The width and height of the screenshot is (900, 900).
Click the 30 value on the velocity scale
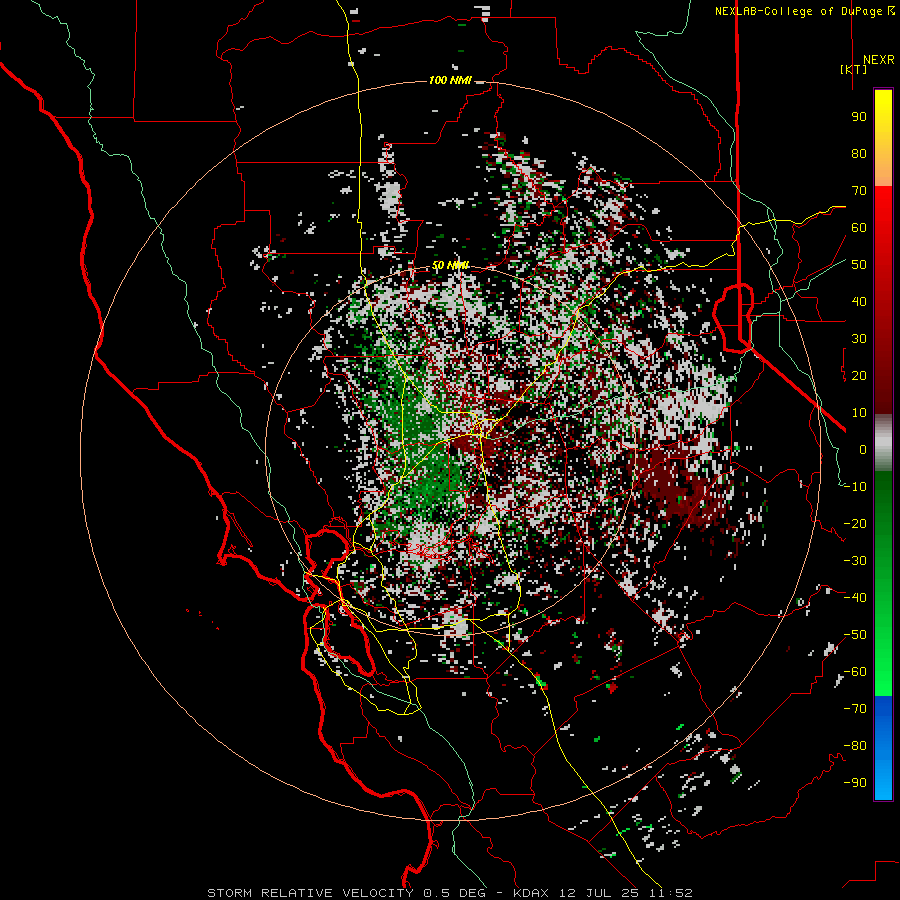click(x=859, y=339)
